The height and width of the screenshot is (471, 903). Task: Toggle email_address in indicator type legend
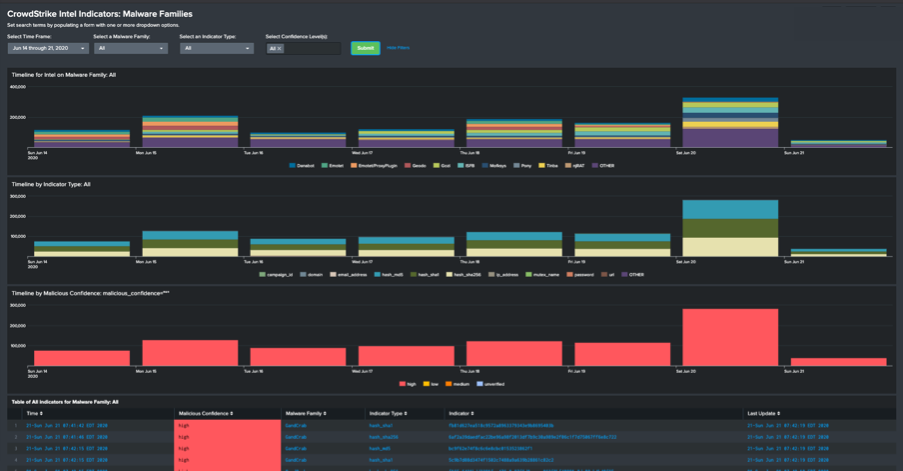[x=348, y=275]
